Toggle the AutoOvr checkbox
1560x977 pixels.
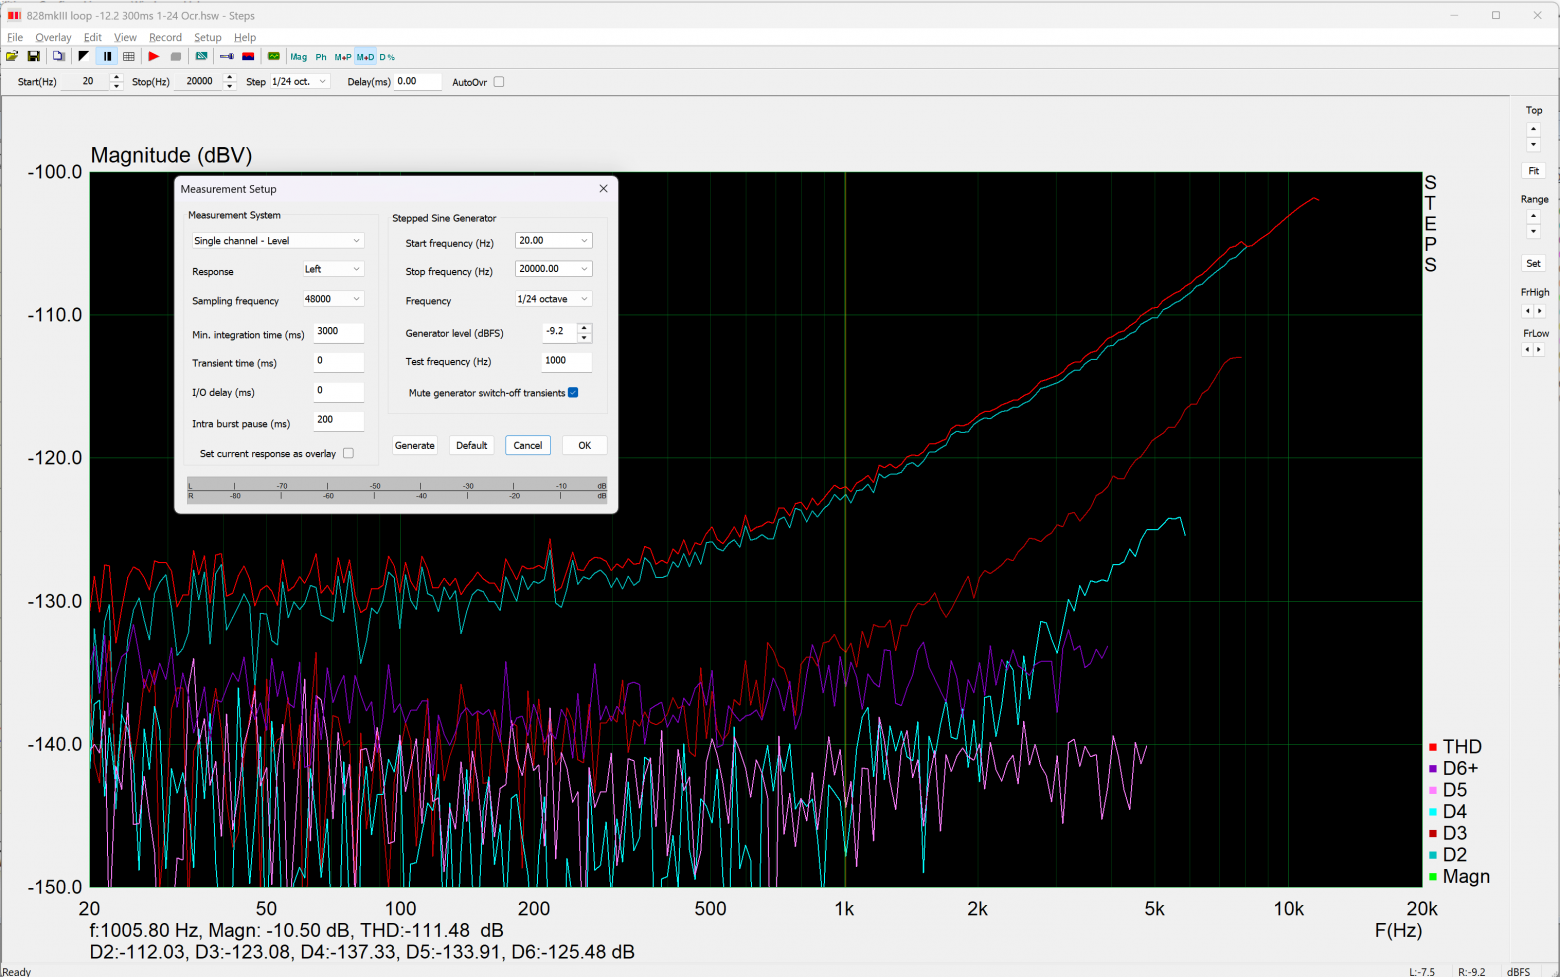(499, 82)
